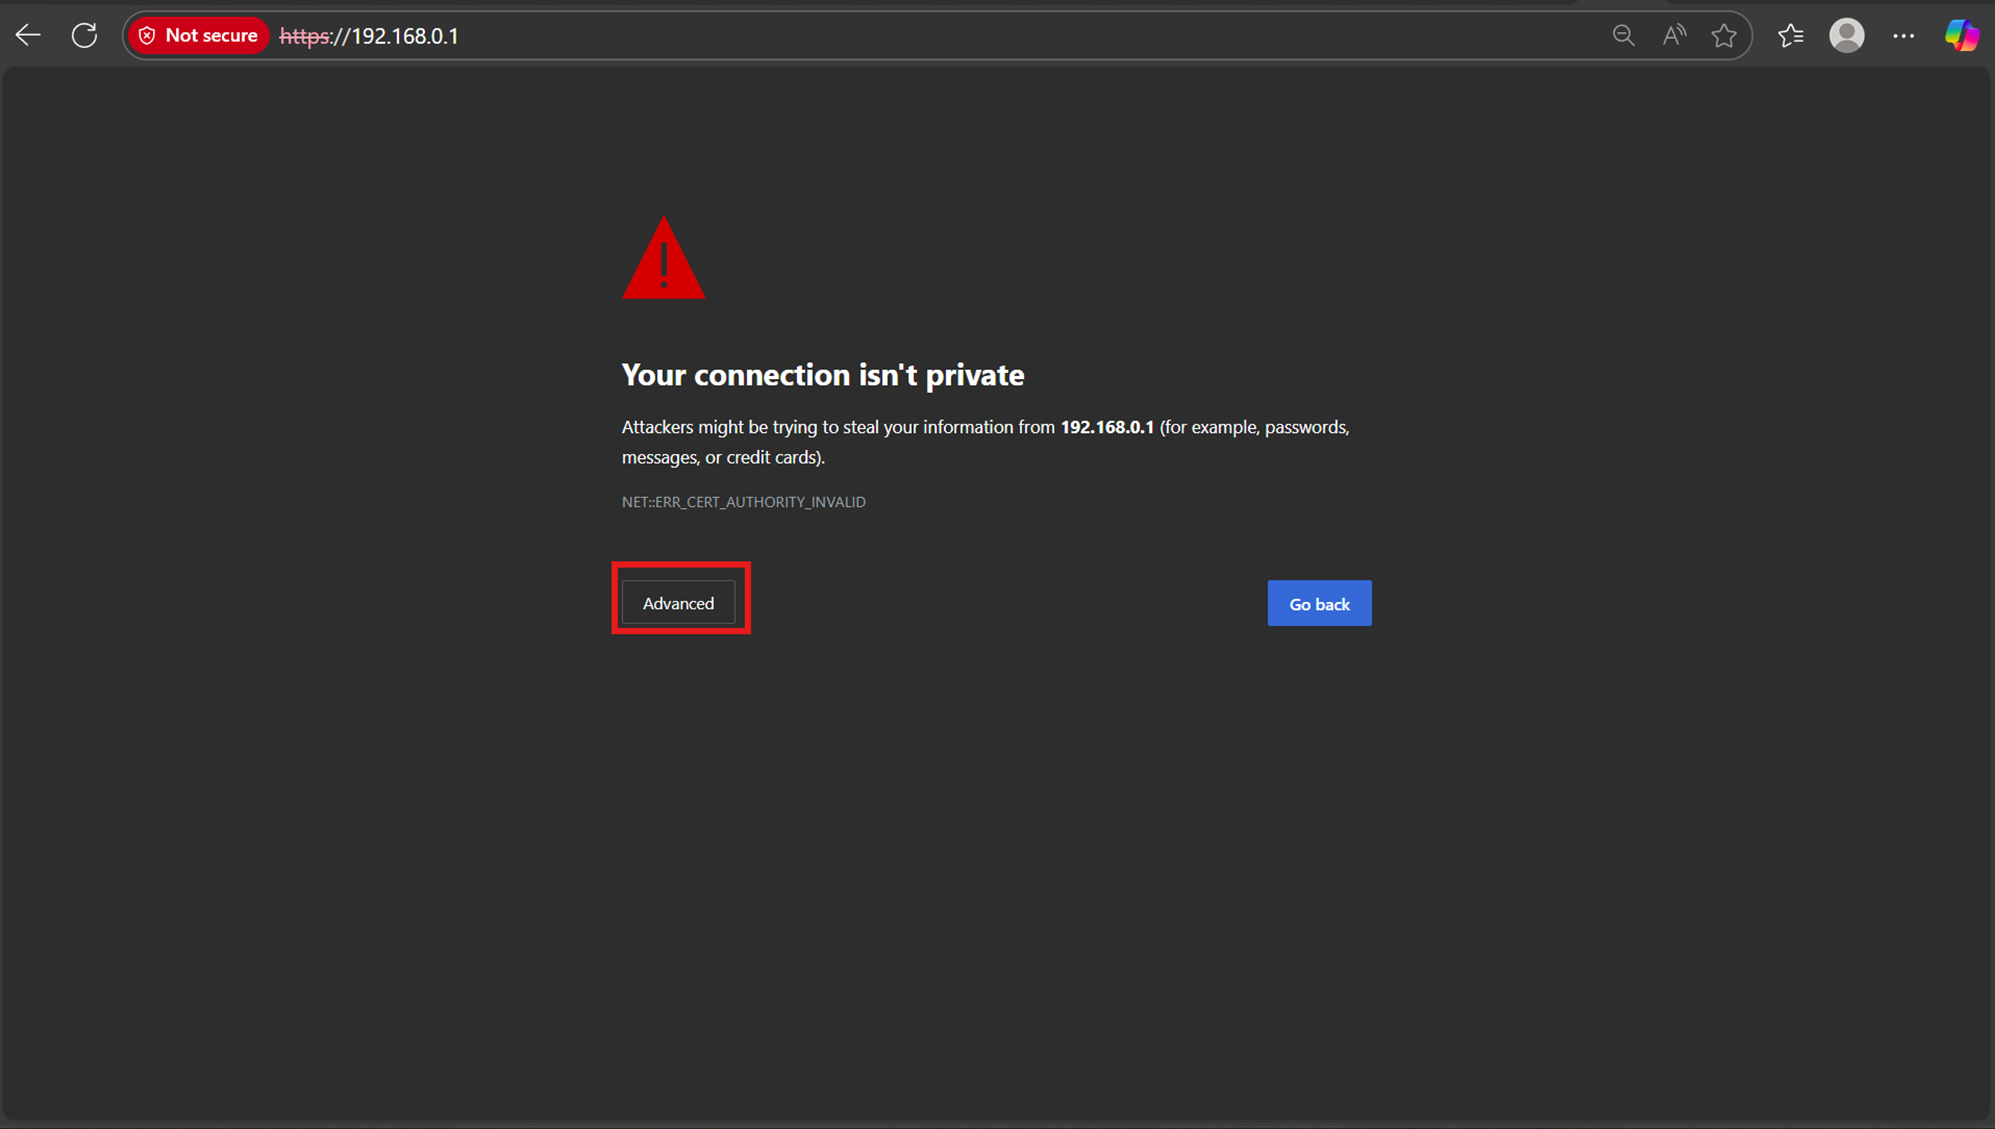Click the Advanced button inside red highlight
Screen dimensions: 1995x1129
679,602
